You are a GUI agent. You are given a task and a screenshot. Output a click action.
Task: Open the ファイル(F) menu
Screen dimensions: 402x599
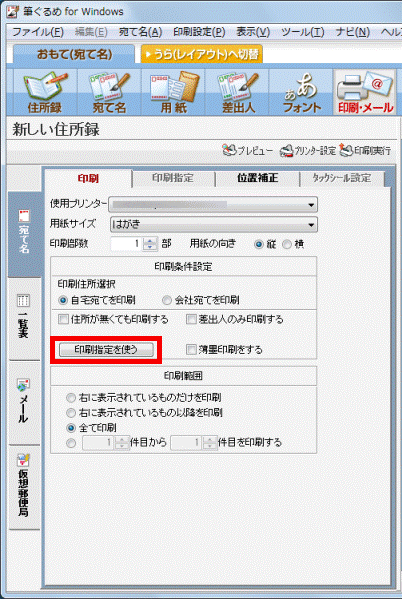click(x=38, y=32)
